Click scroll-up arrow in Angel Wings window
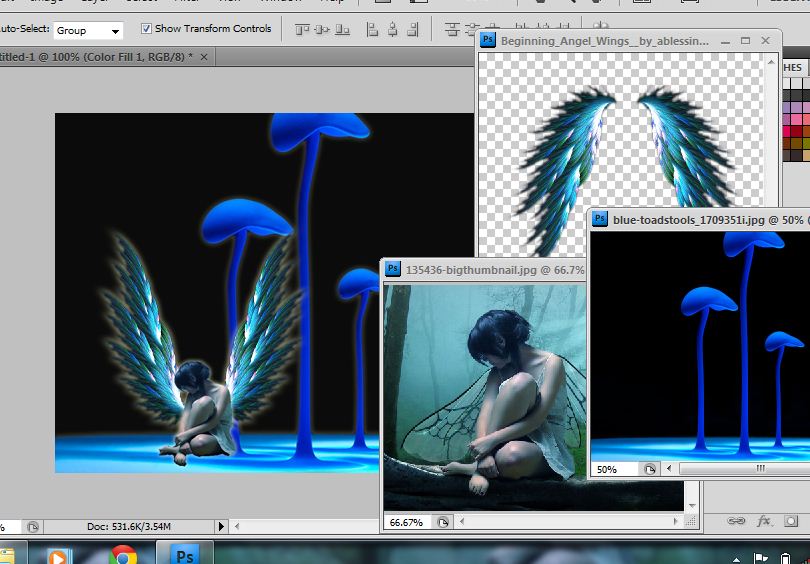 [771, 62]
